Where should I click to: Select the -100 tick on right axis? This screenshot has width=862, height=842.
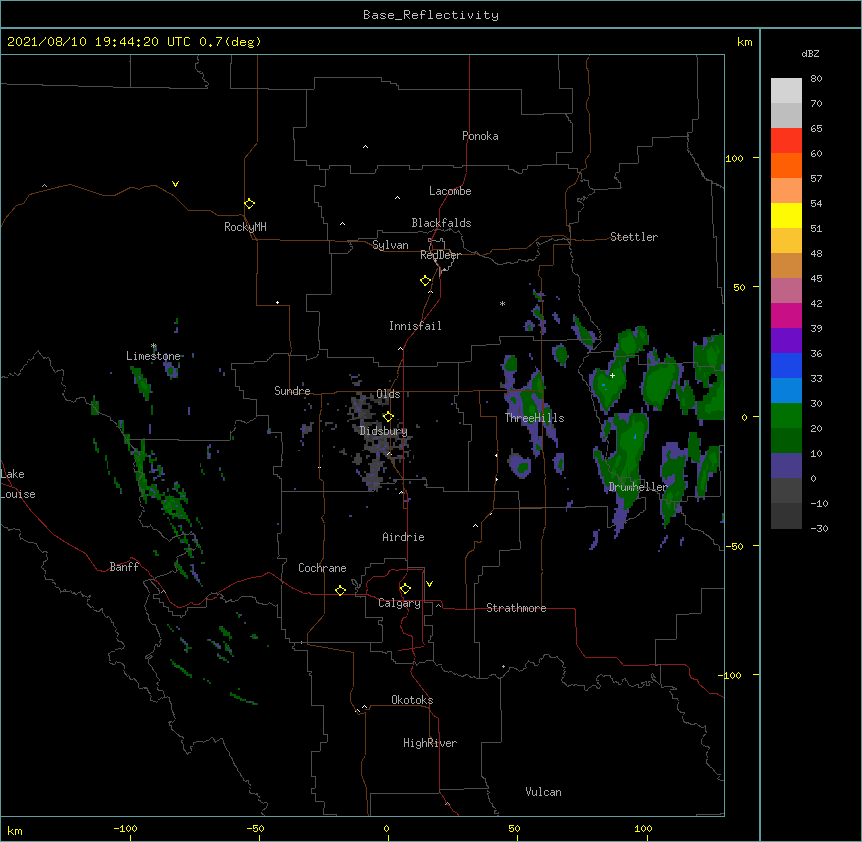[731, 675]
